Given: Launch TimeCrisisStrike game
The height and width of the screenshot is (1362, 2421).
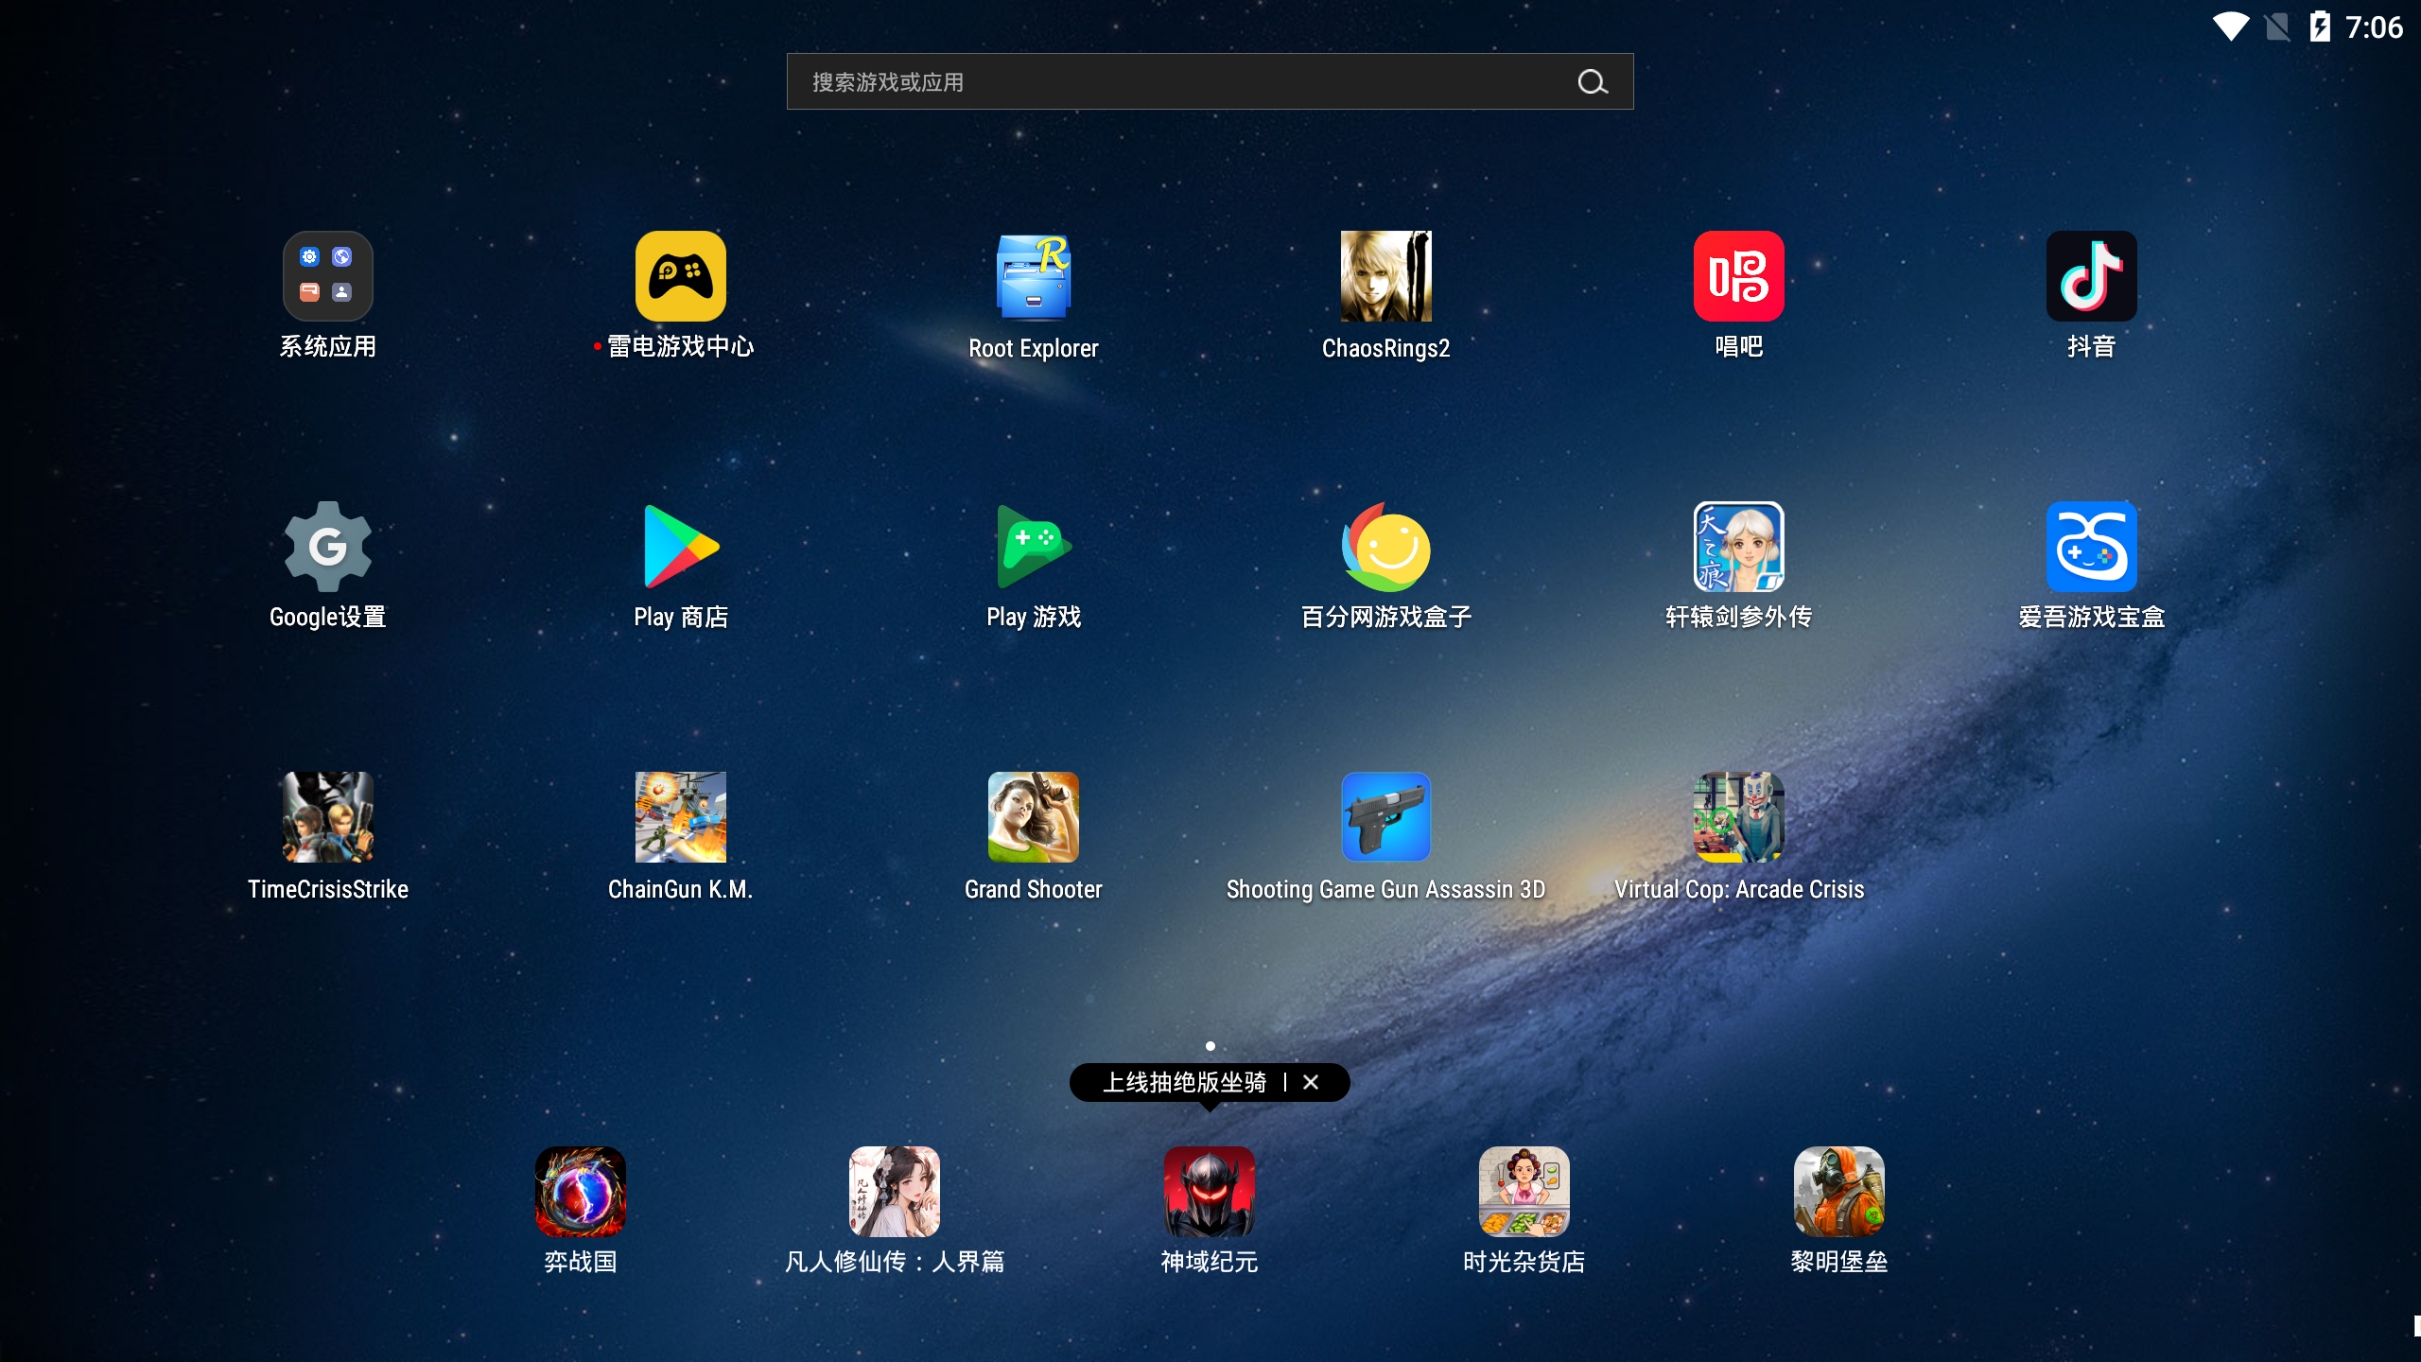Looking at the screenshot, I should coord(328,817).
